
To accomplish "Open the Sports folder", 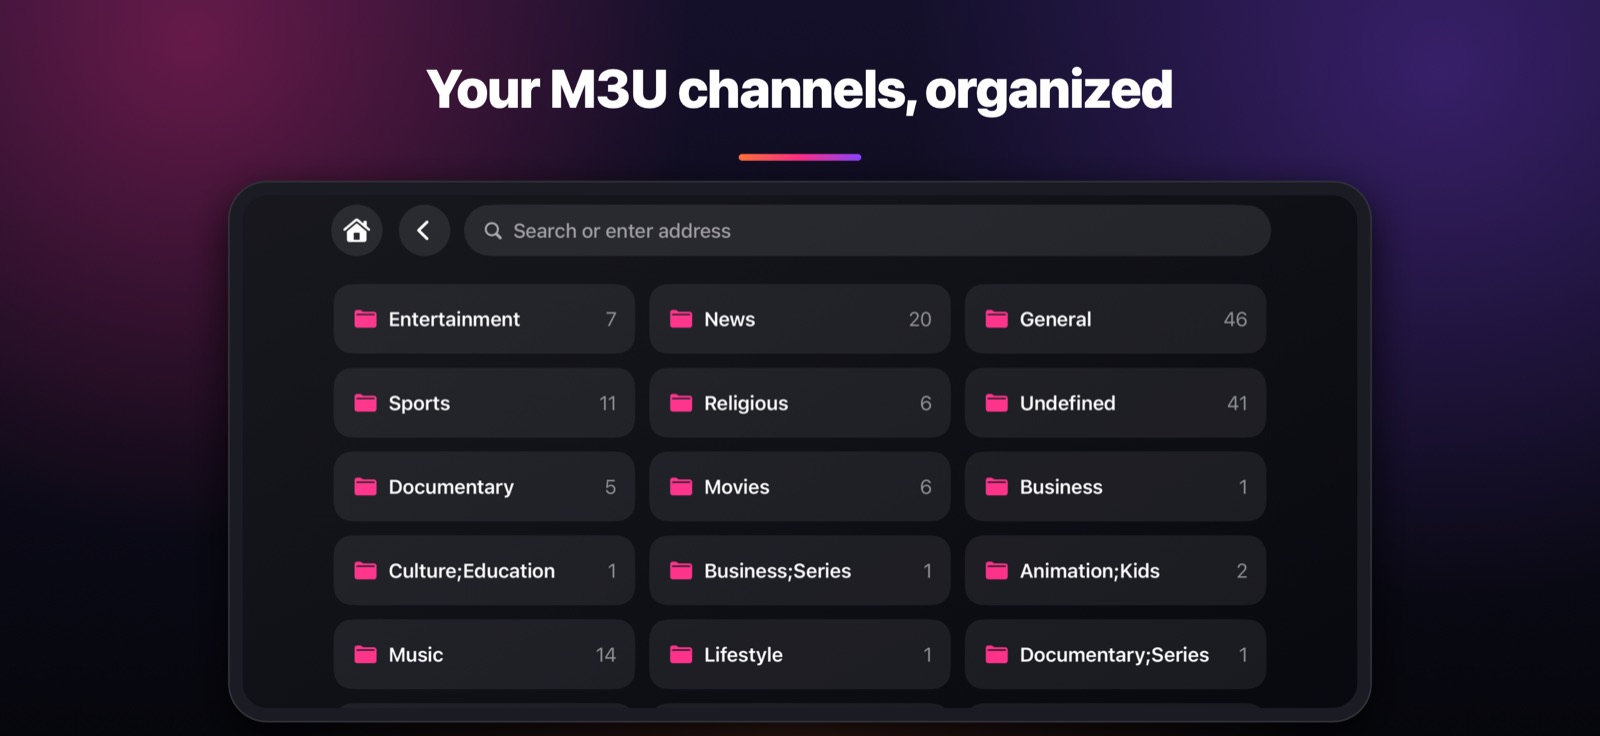I will click(484, 403).
